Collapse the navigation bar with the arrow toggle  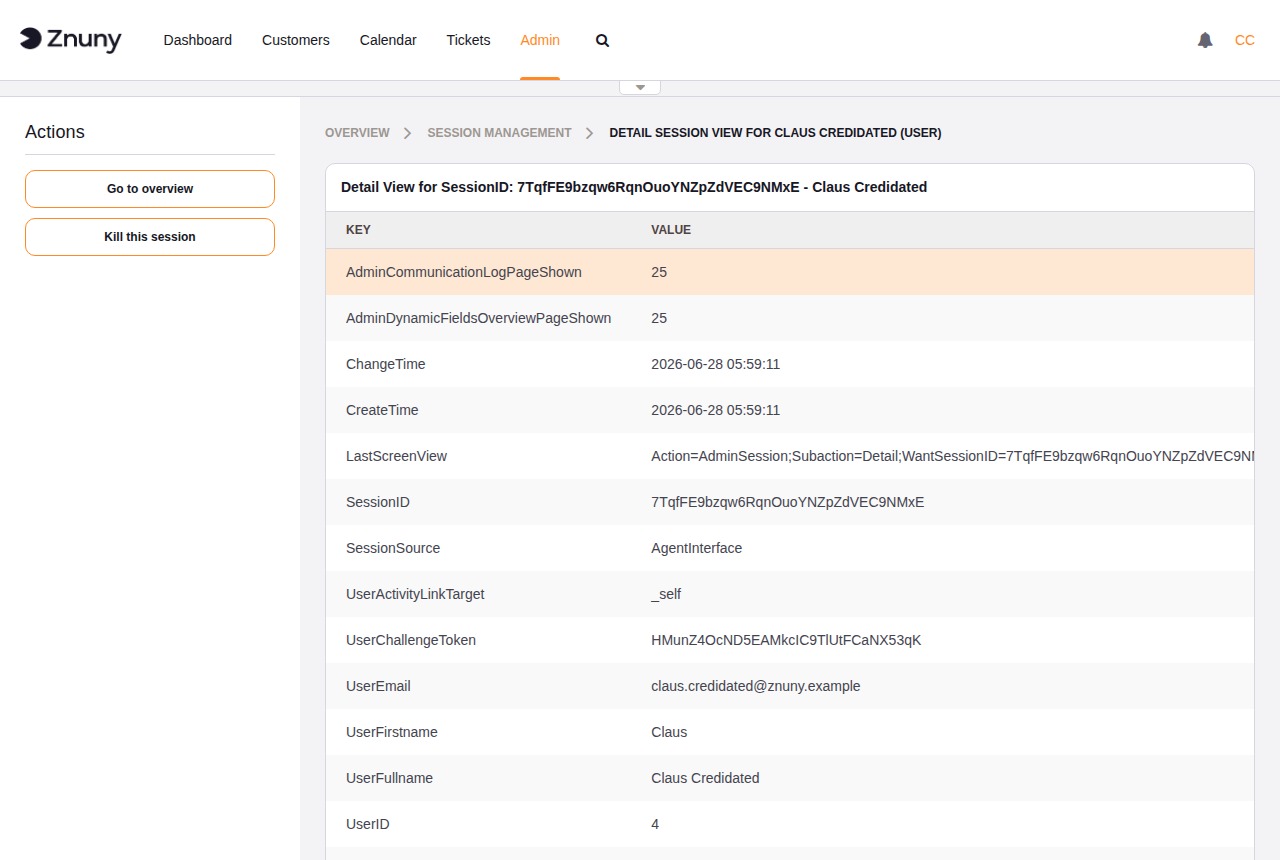pyautogui.click(x=640, y=87)
